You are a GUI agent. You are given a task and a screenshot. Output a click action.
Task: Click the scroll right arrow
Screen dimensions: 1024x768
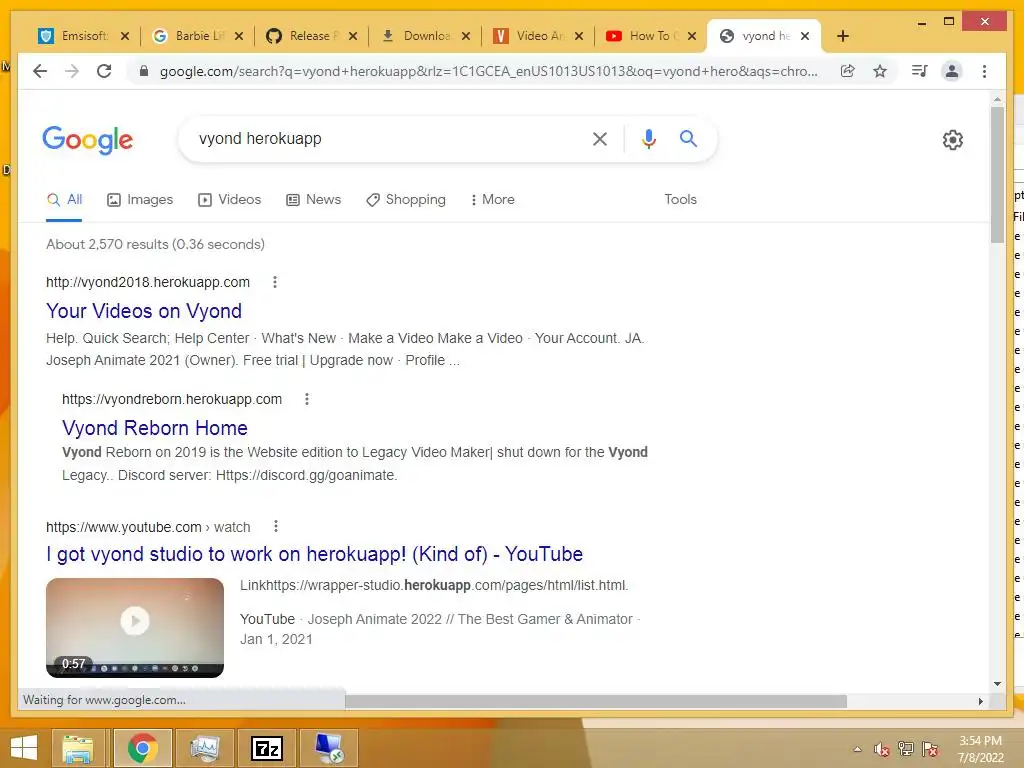(x=980, y=701)
